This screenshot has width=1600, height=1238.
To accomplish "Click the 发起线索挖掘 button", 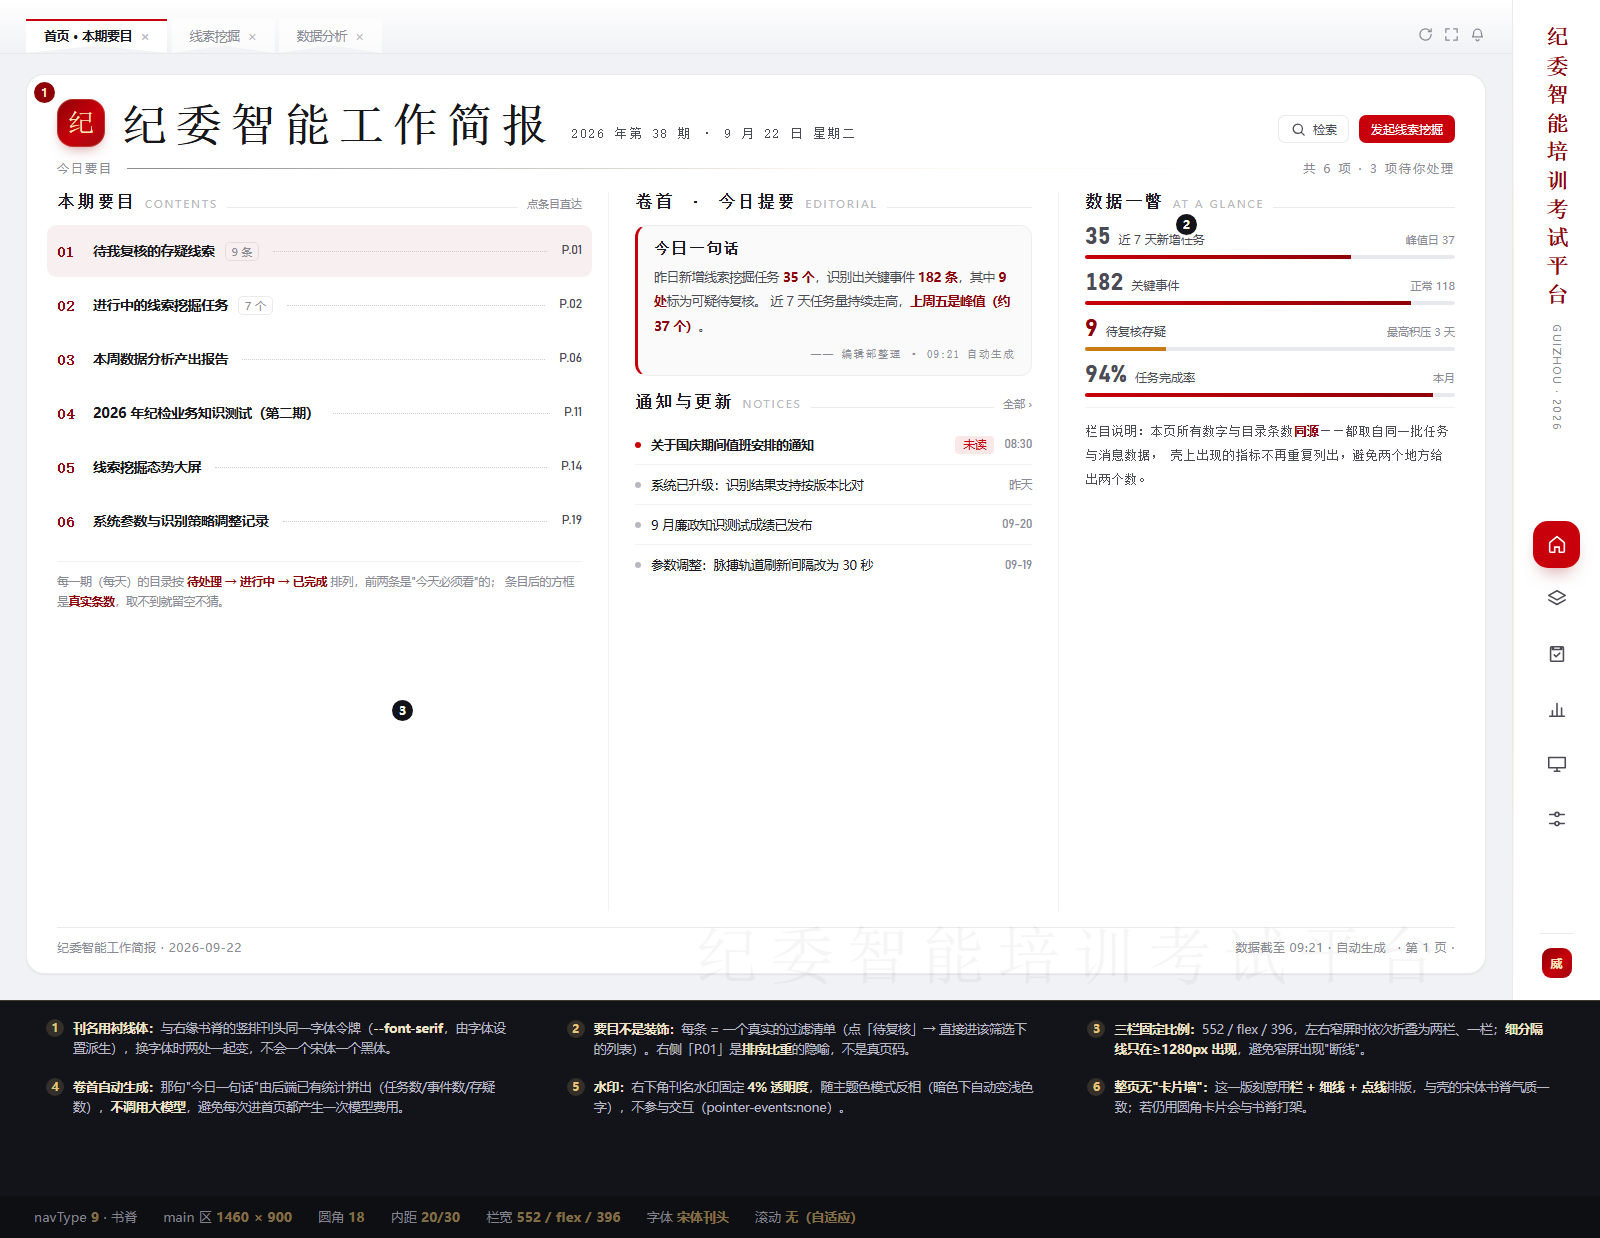I will tap(1406, 129).
